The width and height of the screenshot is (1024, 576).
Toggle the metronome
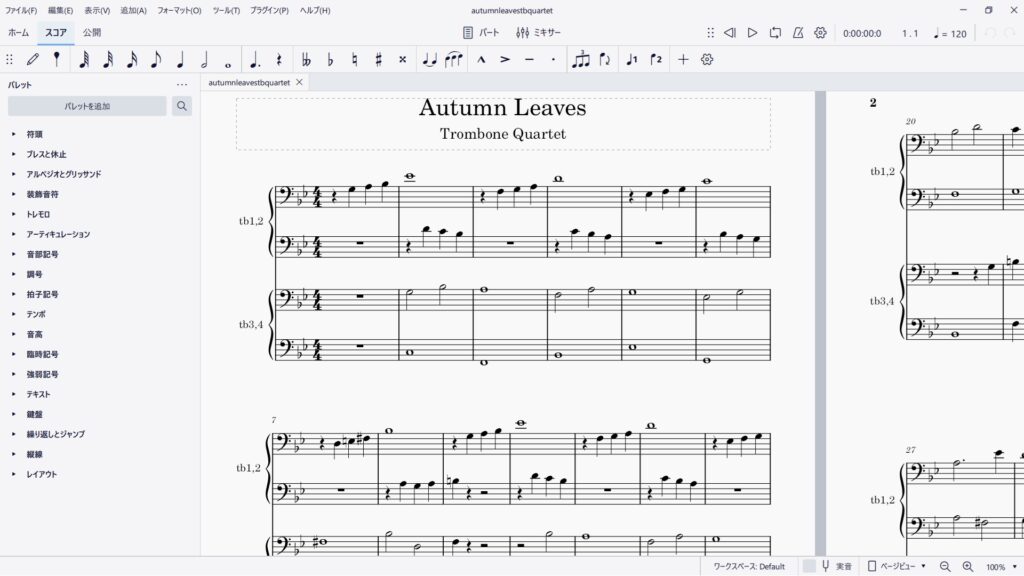[x=798, y=33]
